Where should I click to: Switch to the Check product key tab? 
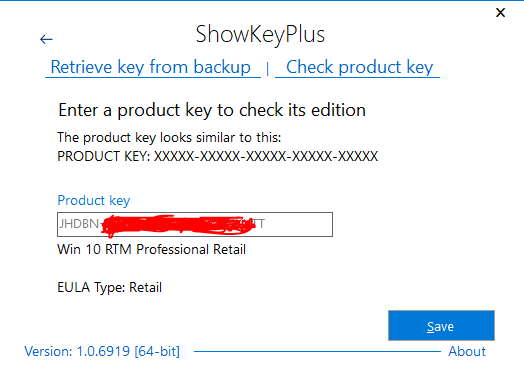click(x=359, y=67)
